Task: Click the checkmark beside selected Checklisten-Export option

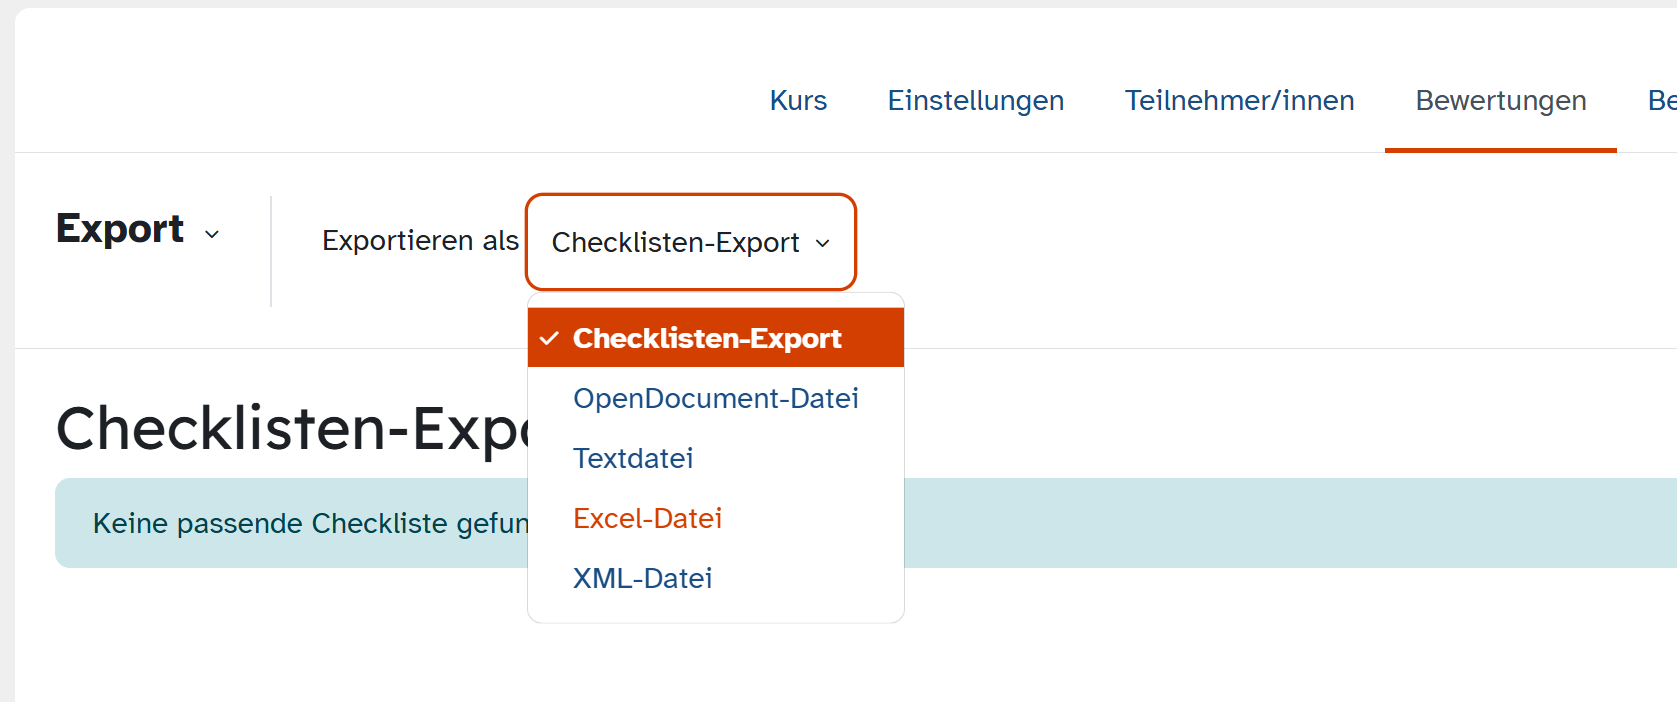Action: pos(549,339)
